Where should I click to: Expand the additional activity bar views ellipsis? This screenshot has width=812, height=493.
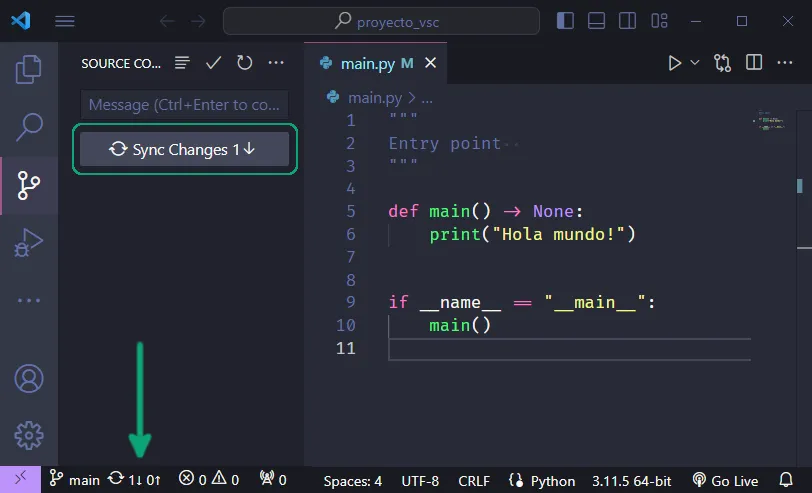pos(29,300)
